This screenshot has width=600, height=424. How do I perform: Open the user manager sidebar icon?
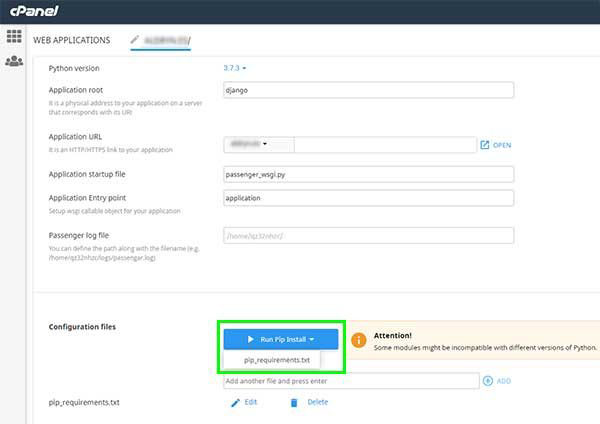(14, 62)
